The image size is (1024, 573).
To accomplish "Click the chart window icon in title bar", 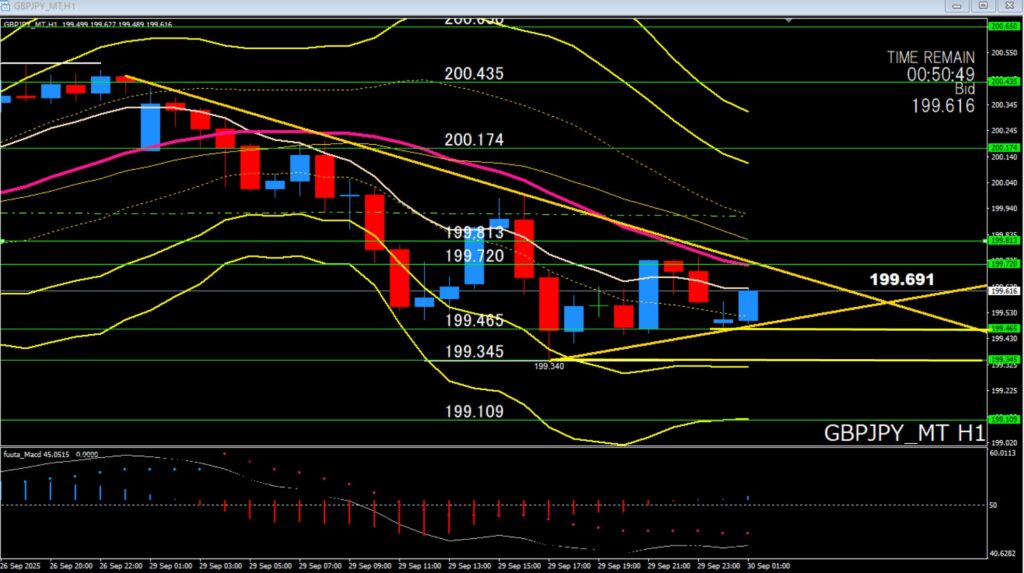I will (x=7, y=6).
